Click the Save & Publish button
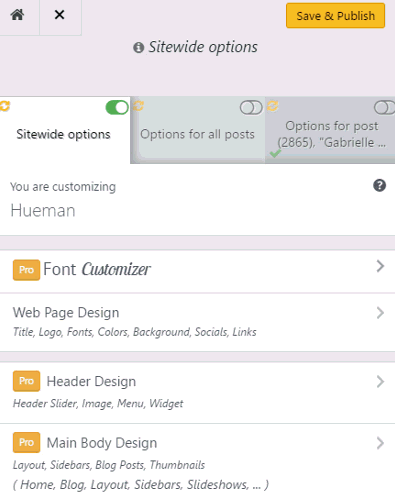Image resolution: width=395 pixels, height=496 pixels. click(x=335, y=16)
